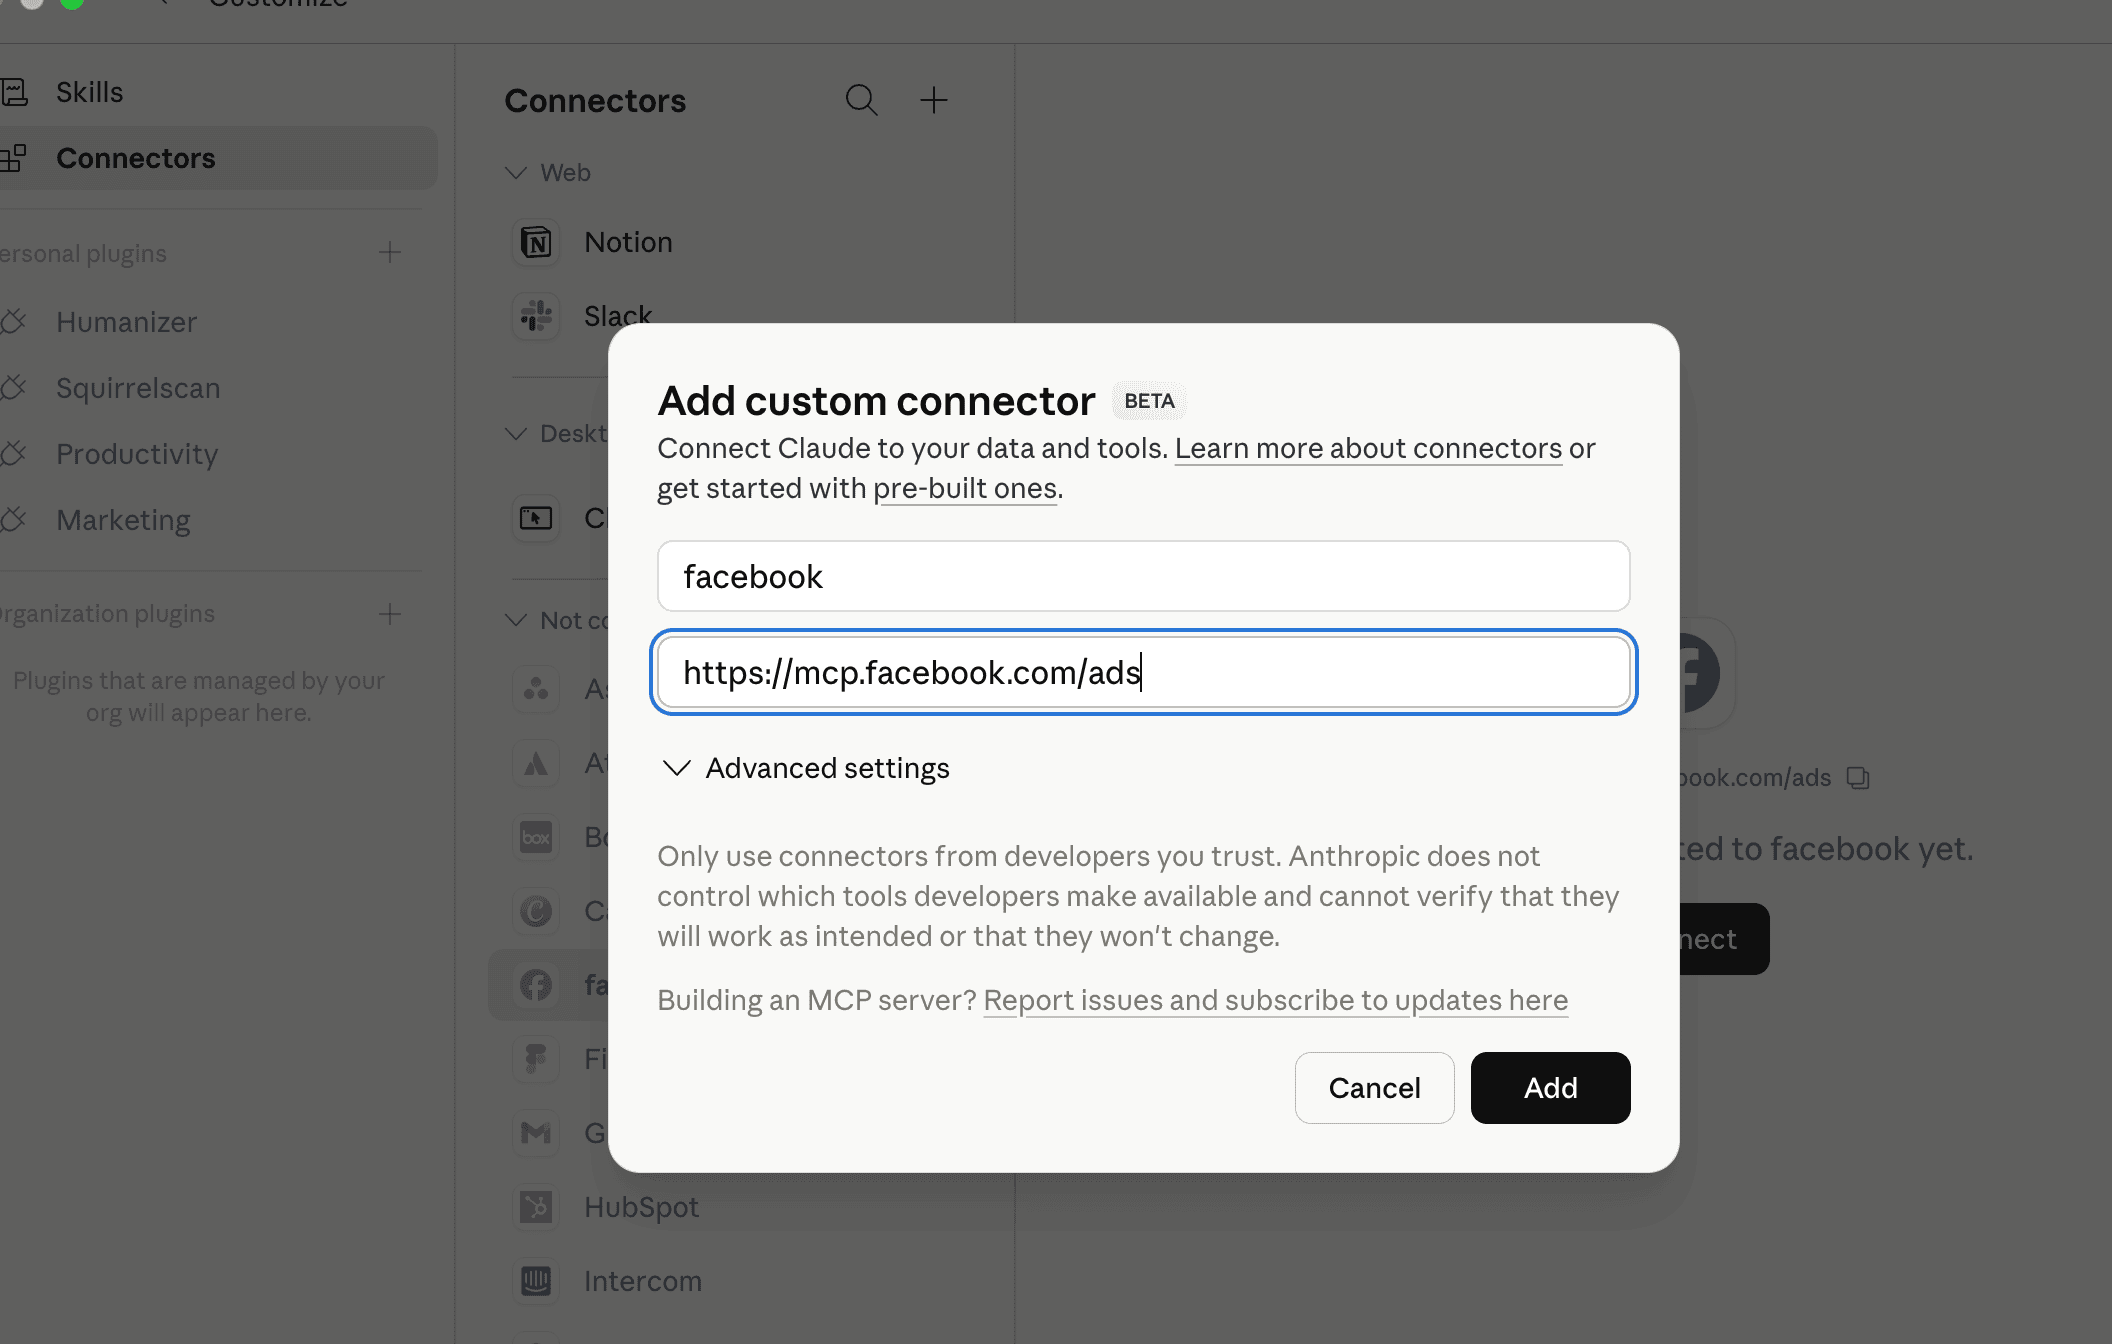This screenshot has height=1344, width=2112.
Task: Collapse the Desktop connectors group
Action: coord(516,434)
